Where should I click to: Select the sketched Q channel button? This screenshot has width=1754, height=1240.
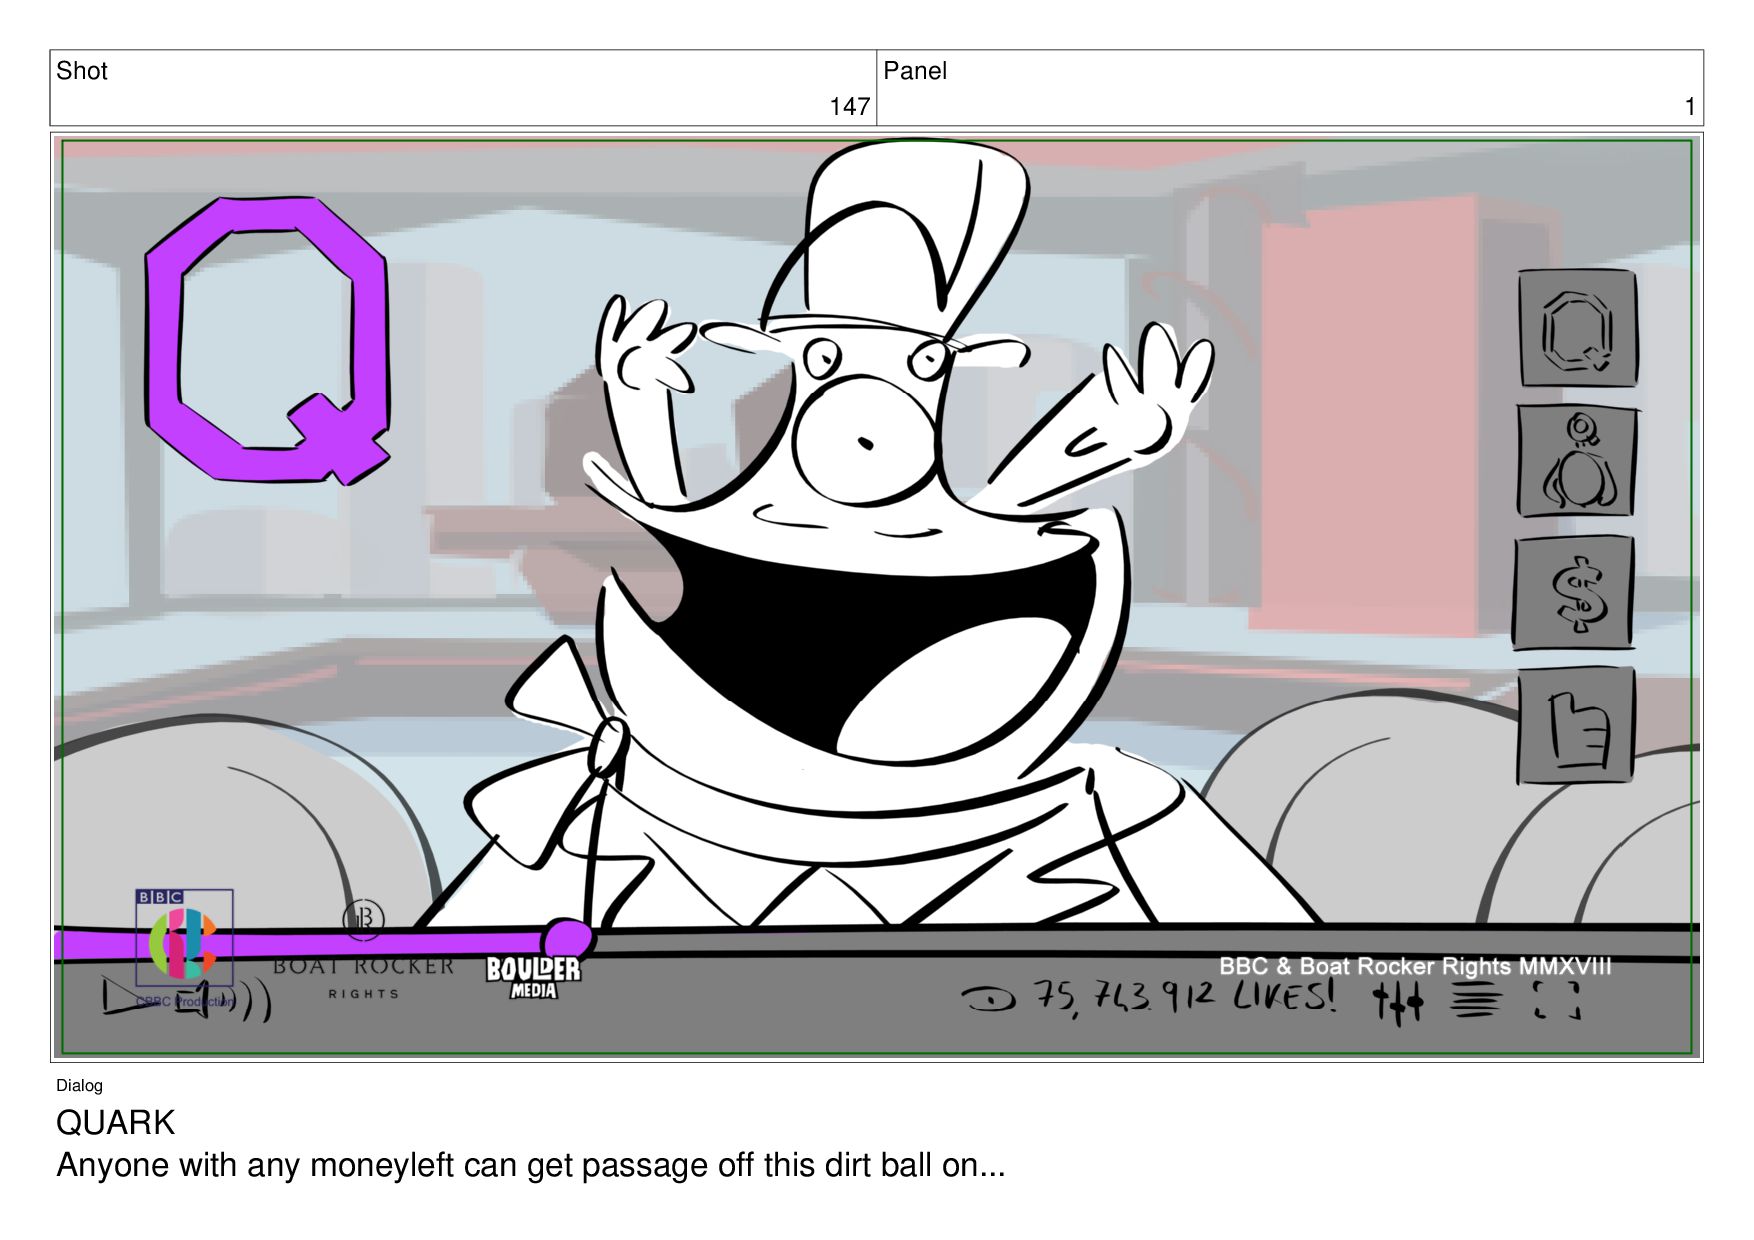1578,328
